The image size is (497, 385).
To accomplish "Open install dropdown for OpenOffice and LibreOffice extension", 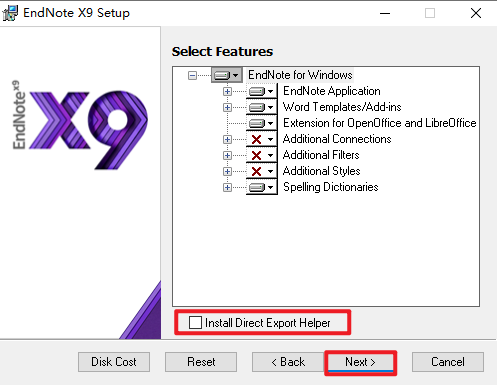I will click(x=262, y=123).
